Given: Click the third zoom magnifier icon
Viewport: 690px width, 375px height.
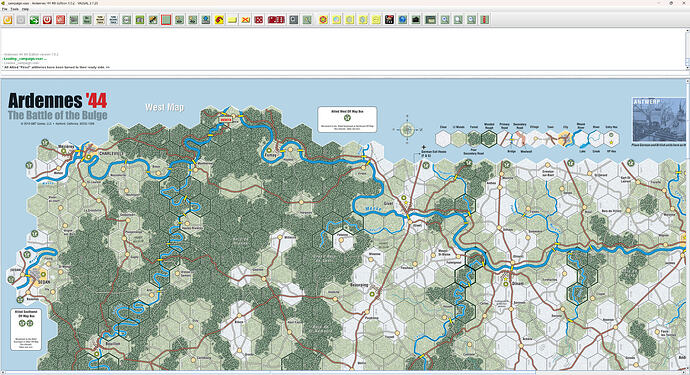Looking at the screenshot, I should [x=471, y=19].
